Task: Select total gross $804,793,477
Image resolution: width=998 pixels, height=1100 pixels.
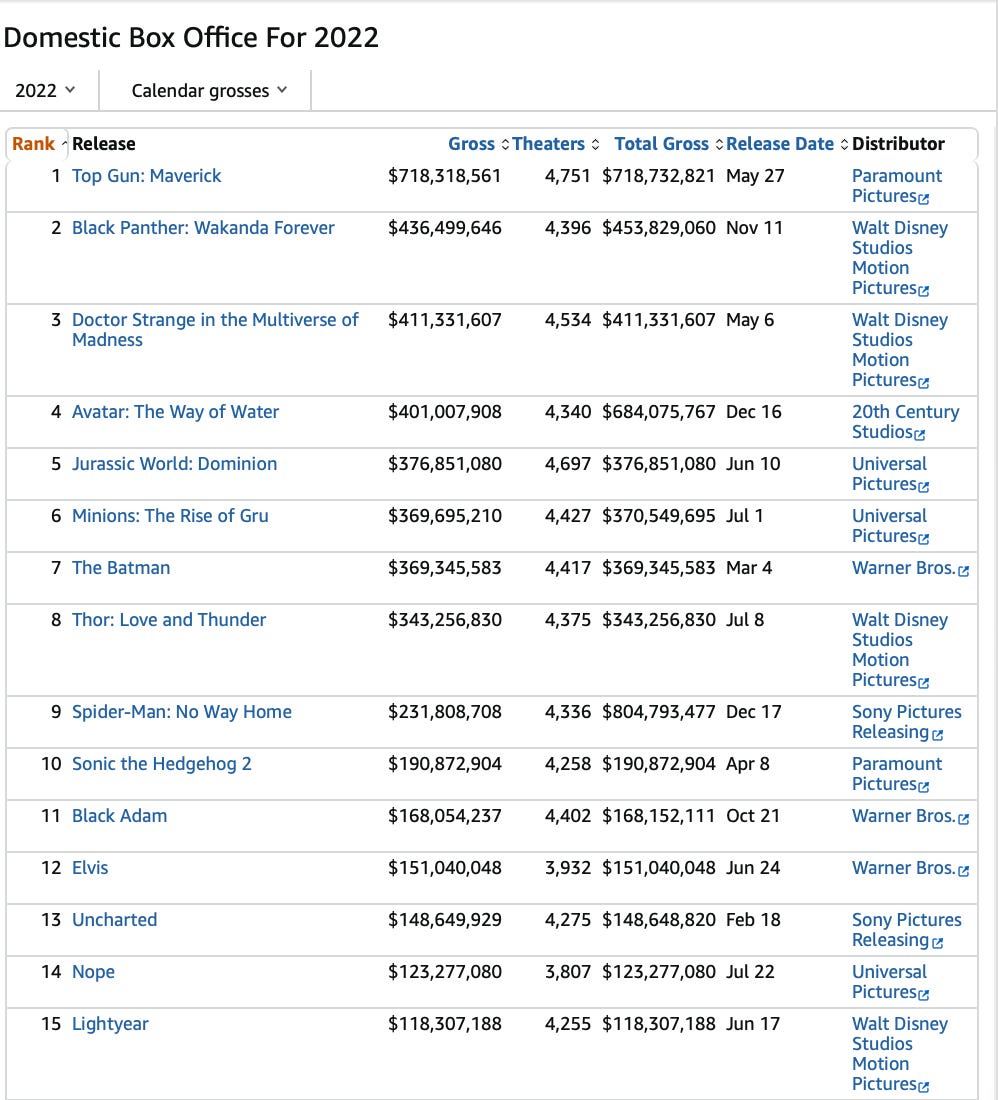Action: (659, 711)
